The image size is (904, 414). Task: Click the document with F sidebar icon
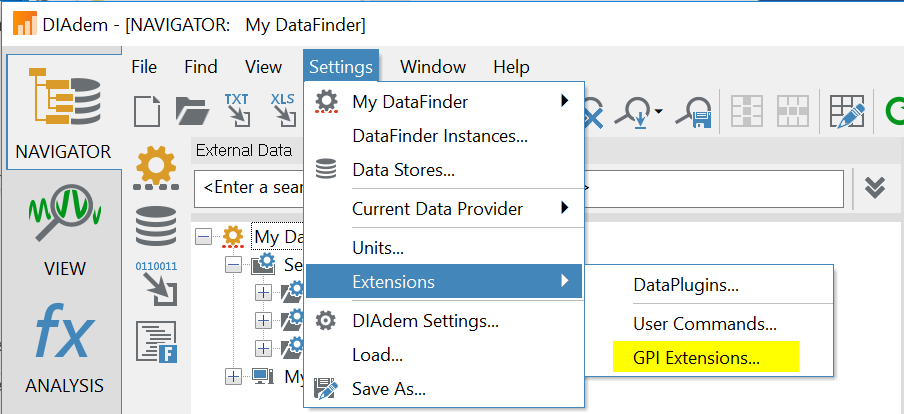(156, 341)
